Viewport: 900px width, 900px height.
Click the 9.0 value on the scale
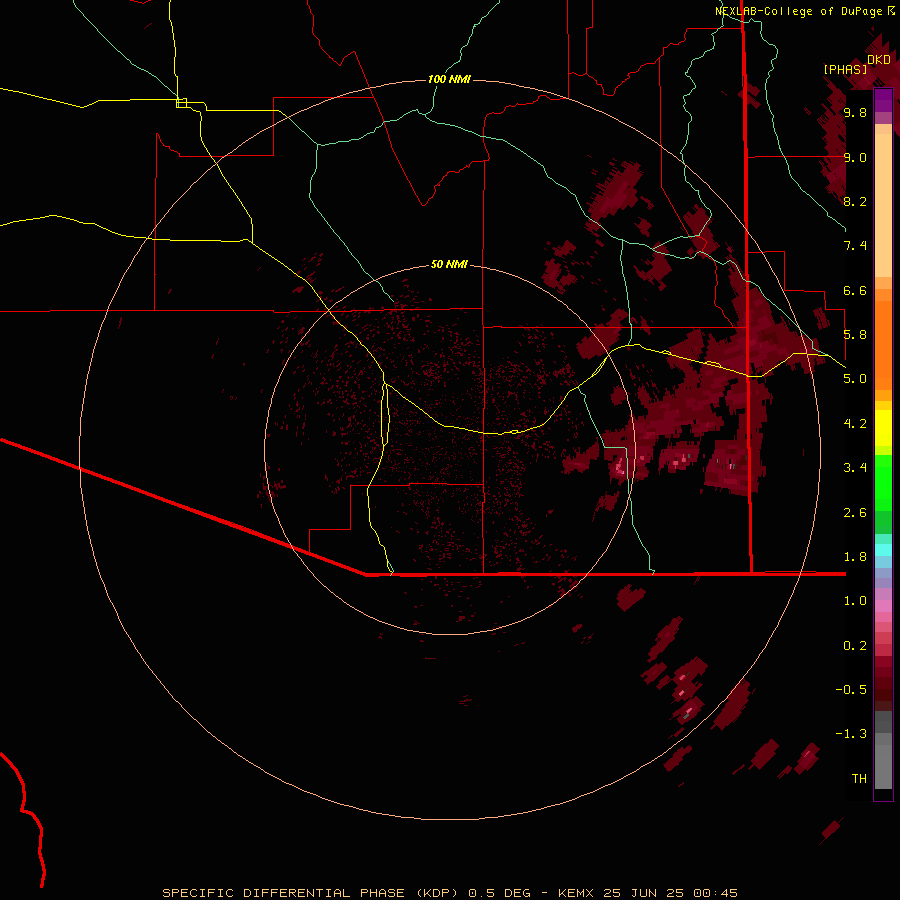point(855,157)
